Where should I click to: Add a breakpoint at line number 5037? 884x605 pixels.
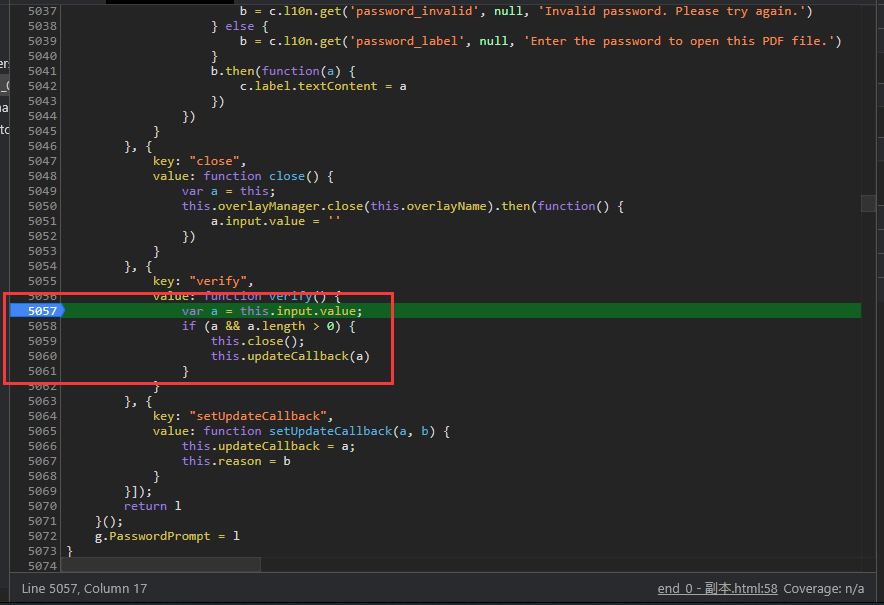pyautogui.click(x=42, y=11)
